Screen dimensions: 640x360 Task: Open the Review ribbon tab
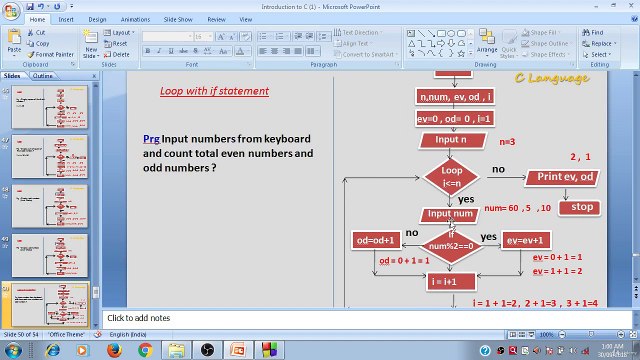[x=216, y=19]
